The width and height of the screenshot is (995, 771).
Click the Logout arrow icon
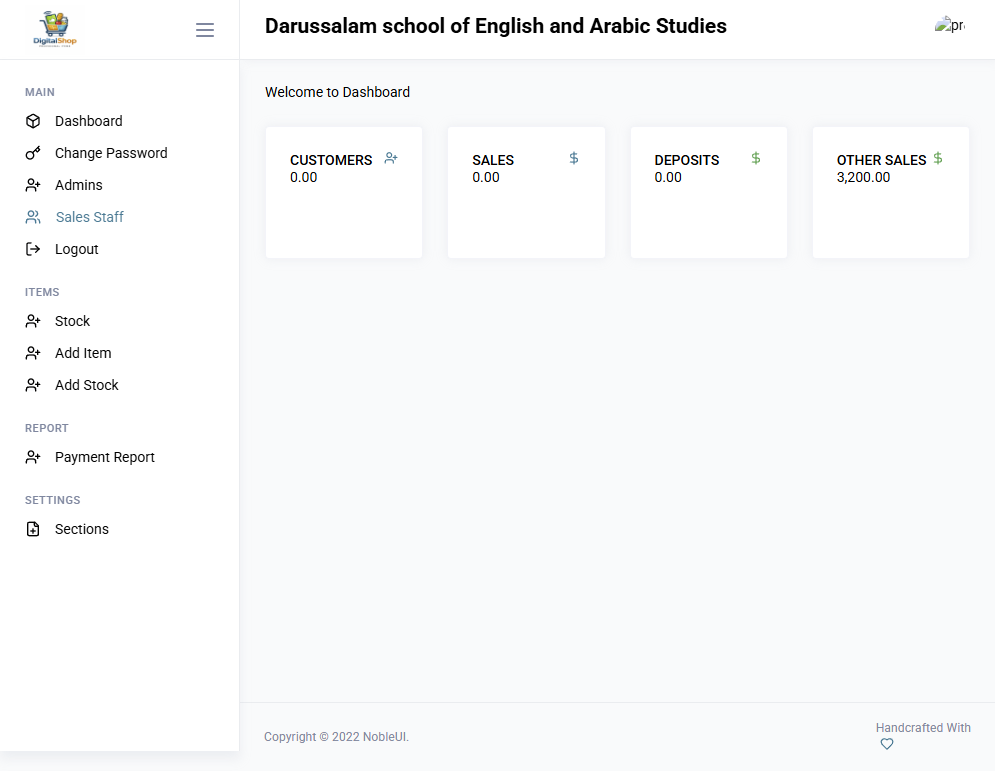(33, 249)
